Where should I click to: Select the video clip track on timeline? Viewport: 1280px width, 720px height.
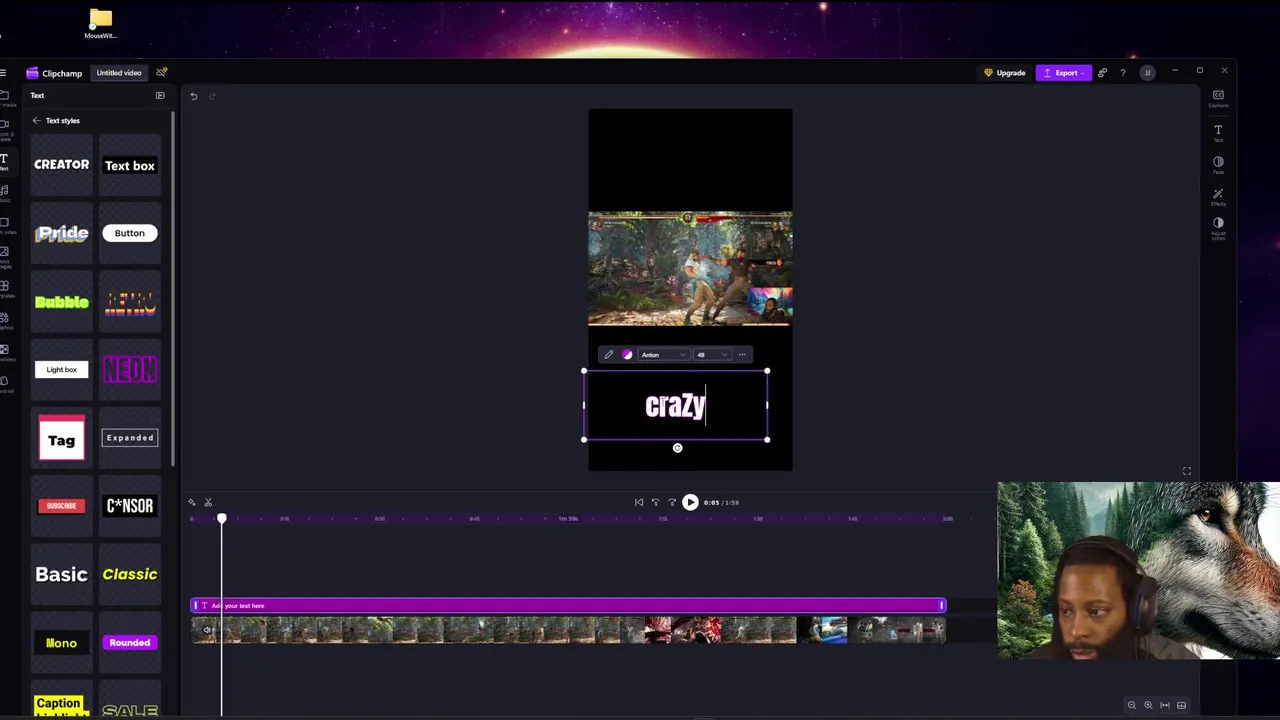point(568,629)
